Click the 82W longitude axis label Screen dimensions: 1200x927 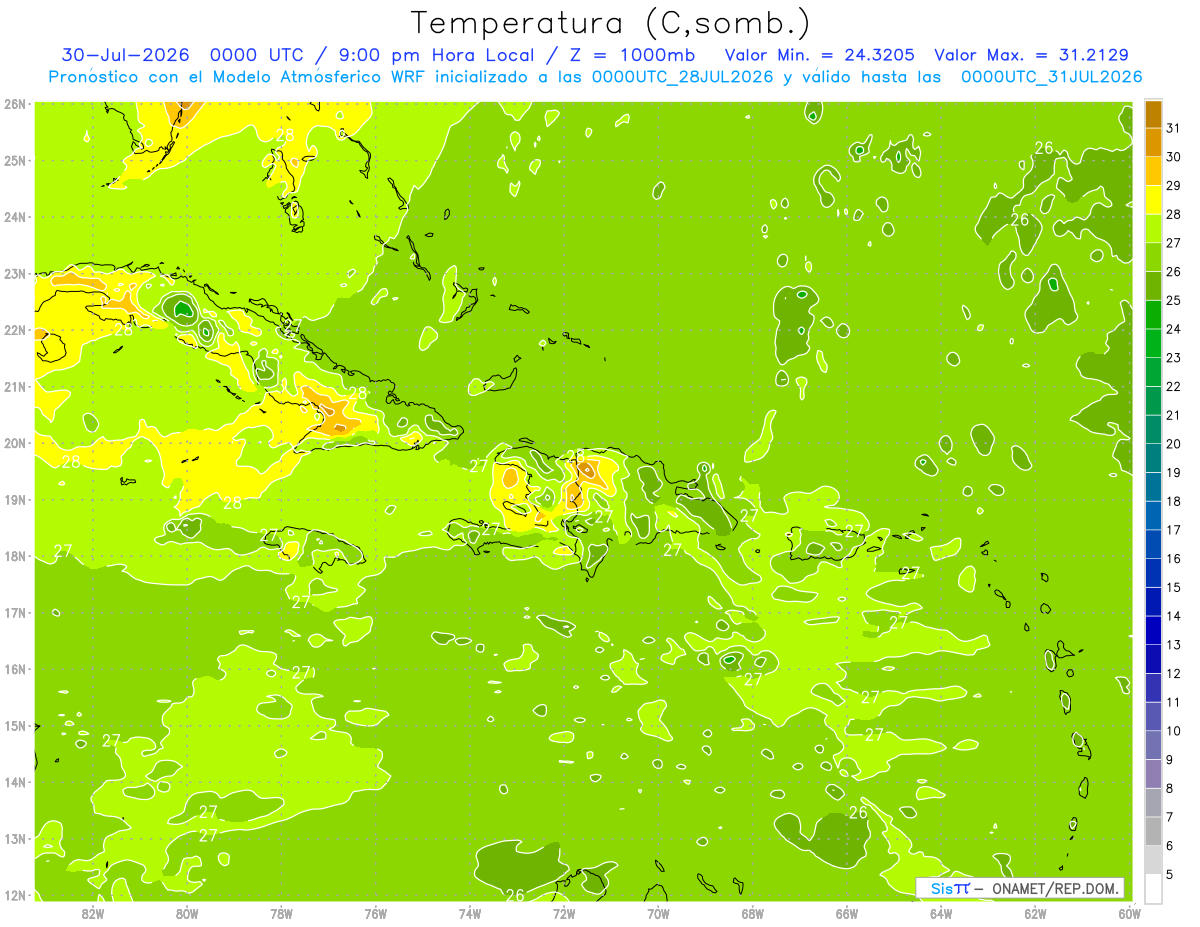pos(92,913)
